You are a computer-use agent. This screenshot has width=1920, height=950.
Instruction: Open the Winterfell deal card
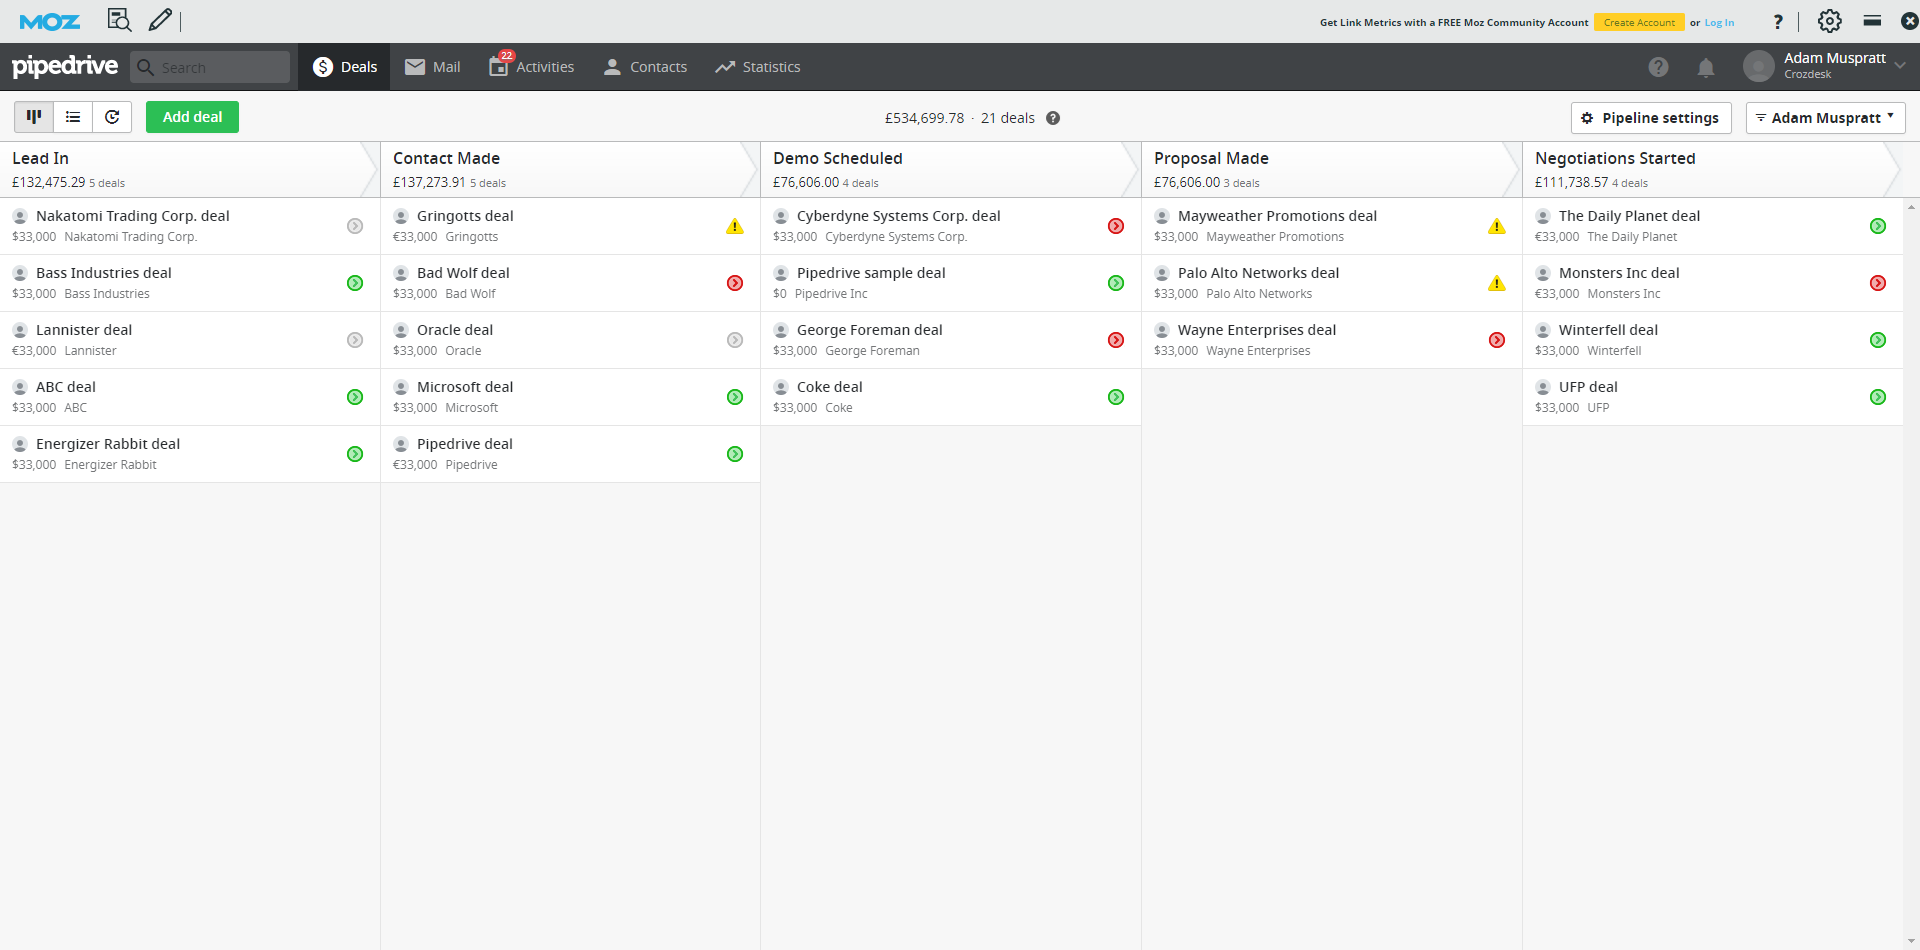pyautogui.click(x=1712, y=340)
